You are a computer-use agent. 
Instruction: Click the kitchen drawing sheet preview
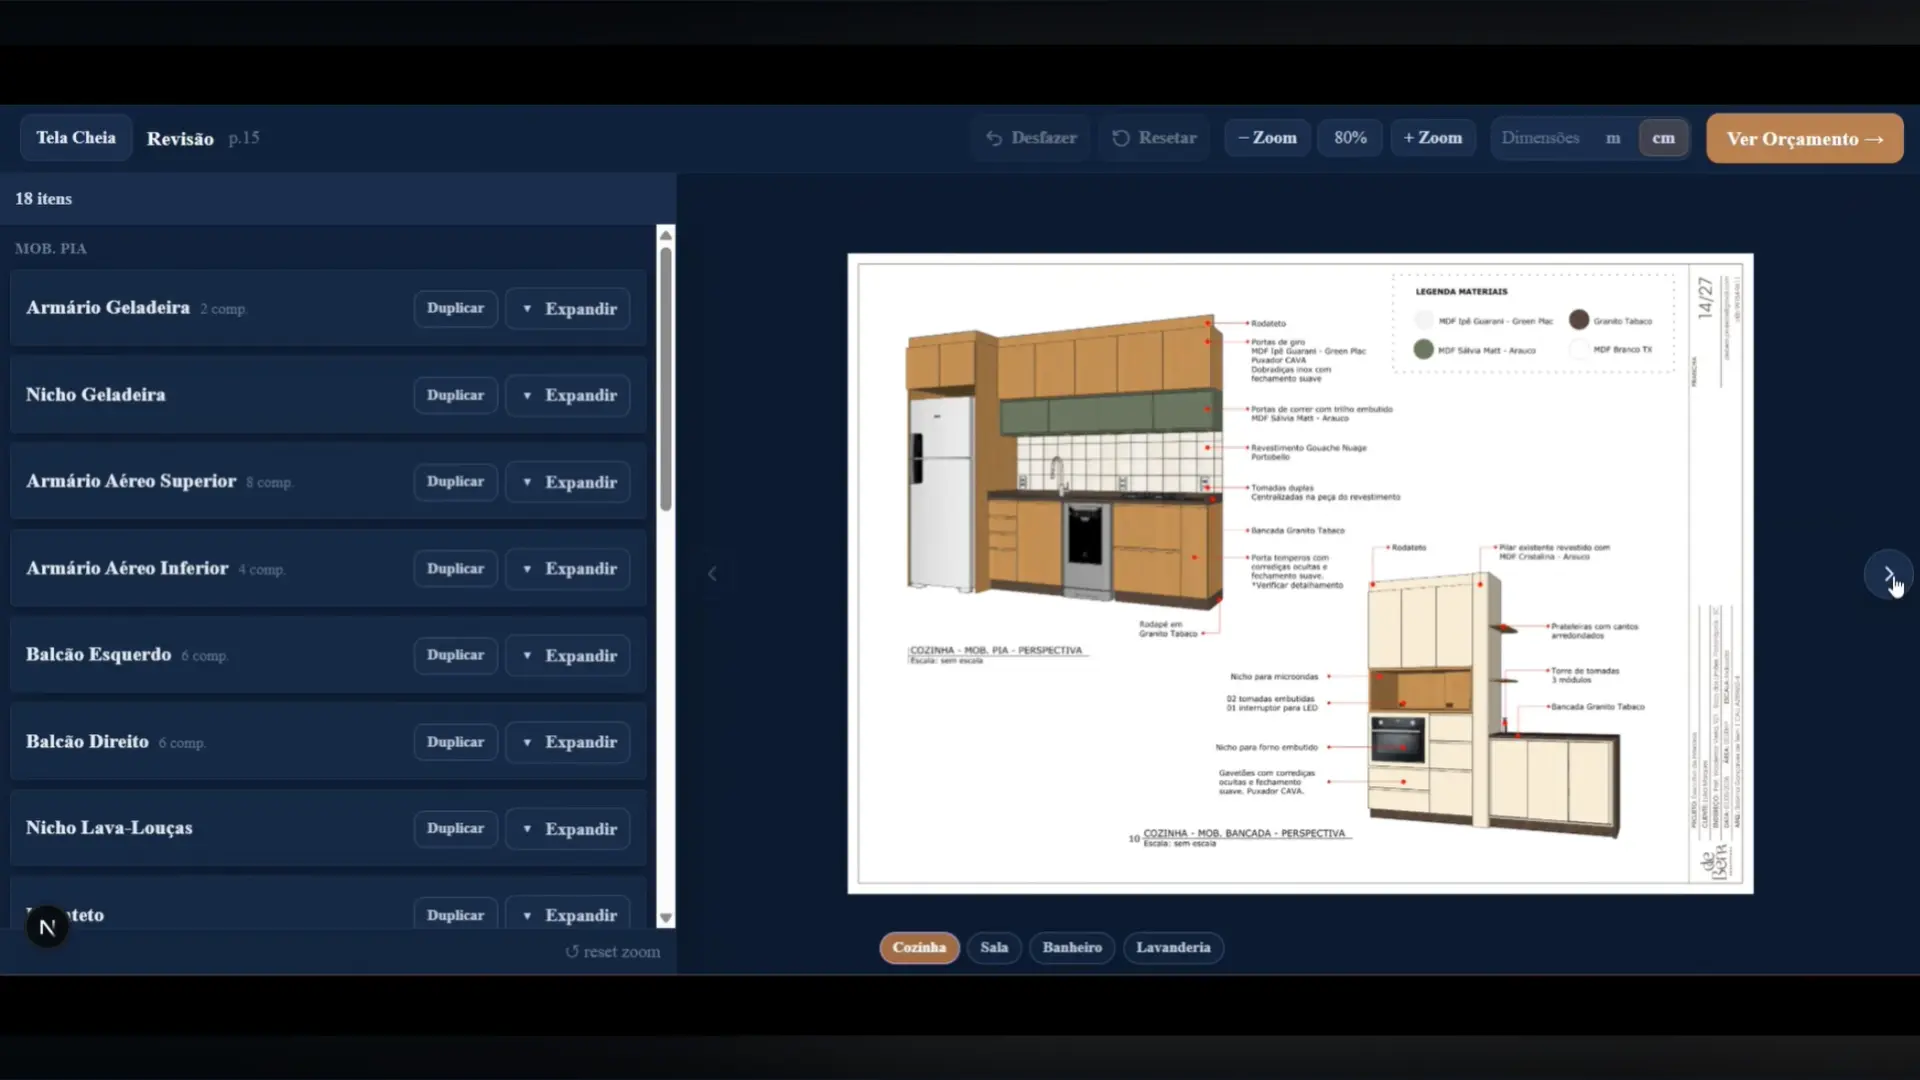click(x=1300, y=573)
